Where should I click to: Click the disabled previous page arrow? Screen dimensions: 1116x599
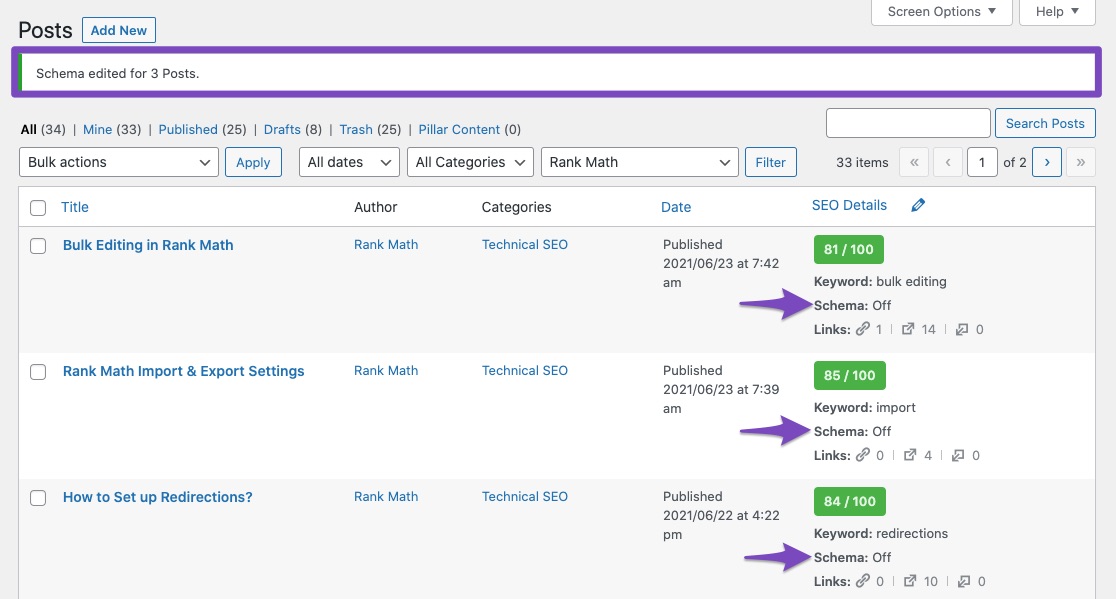point(948,162)
